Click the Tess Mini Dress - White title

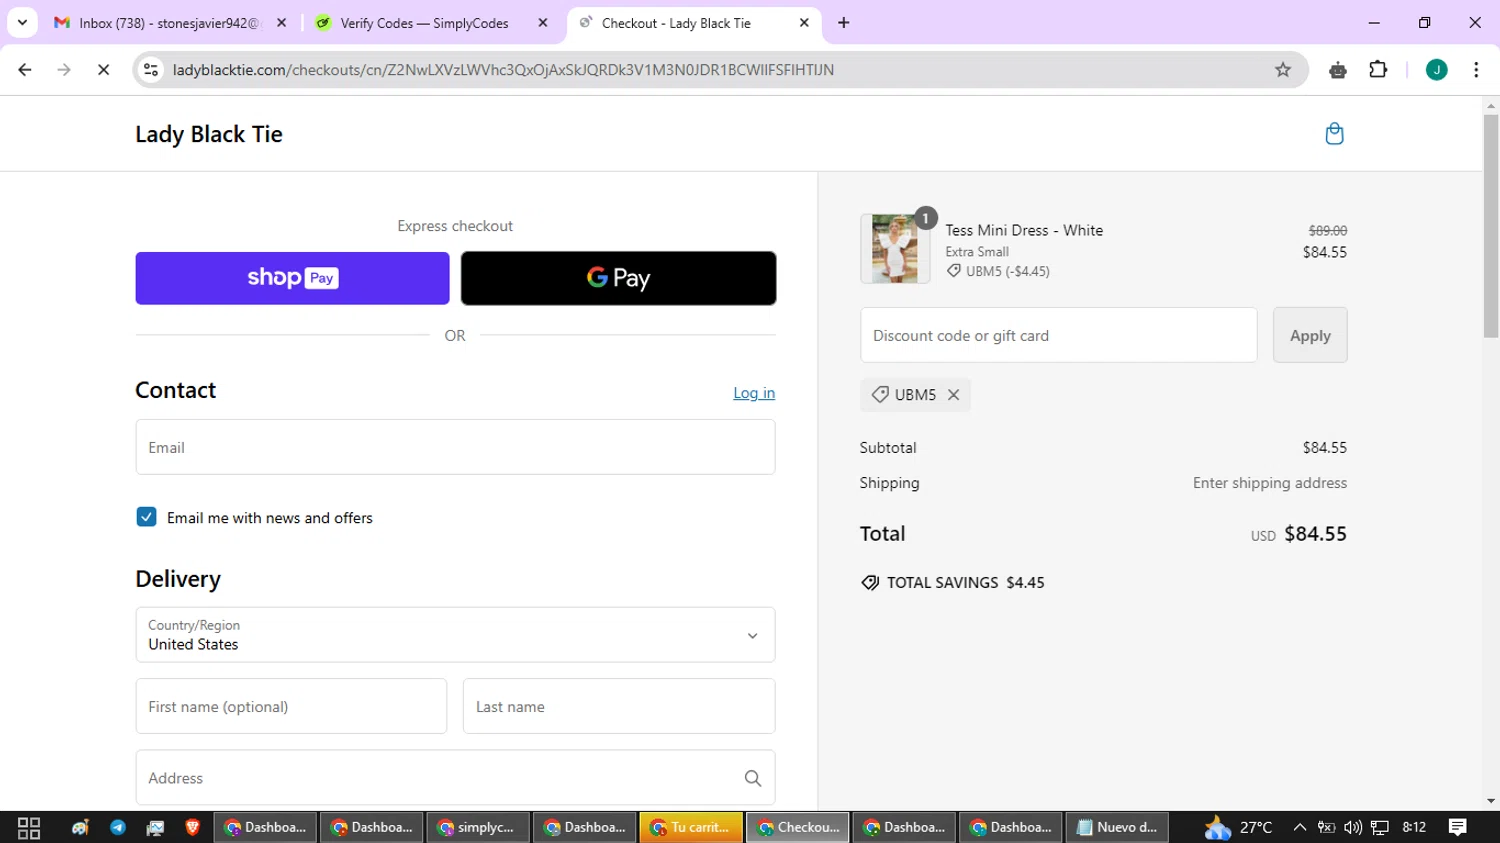tap(1024, 230)
